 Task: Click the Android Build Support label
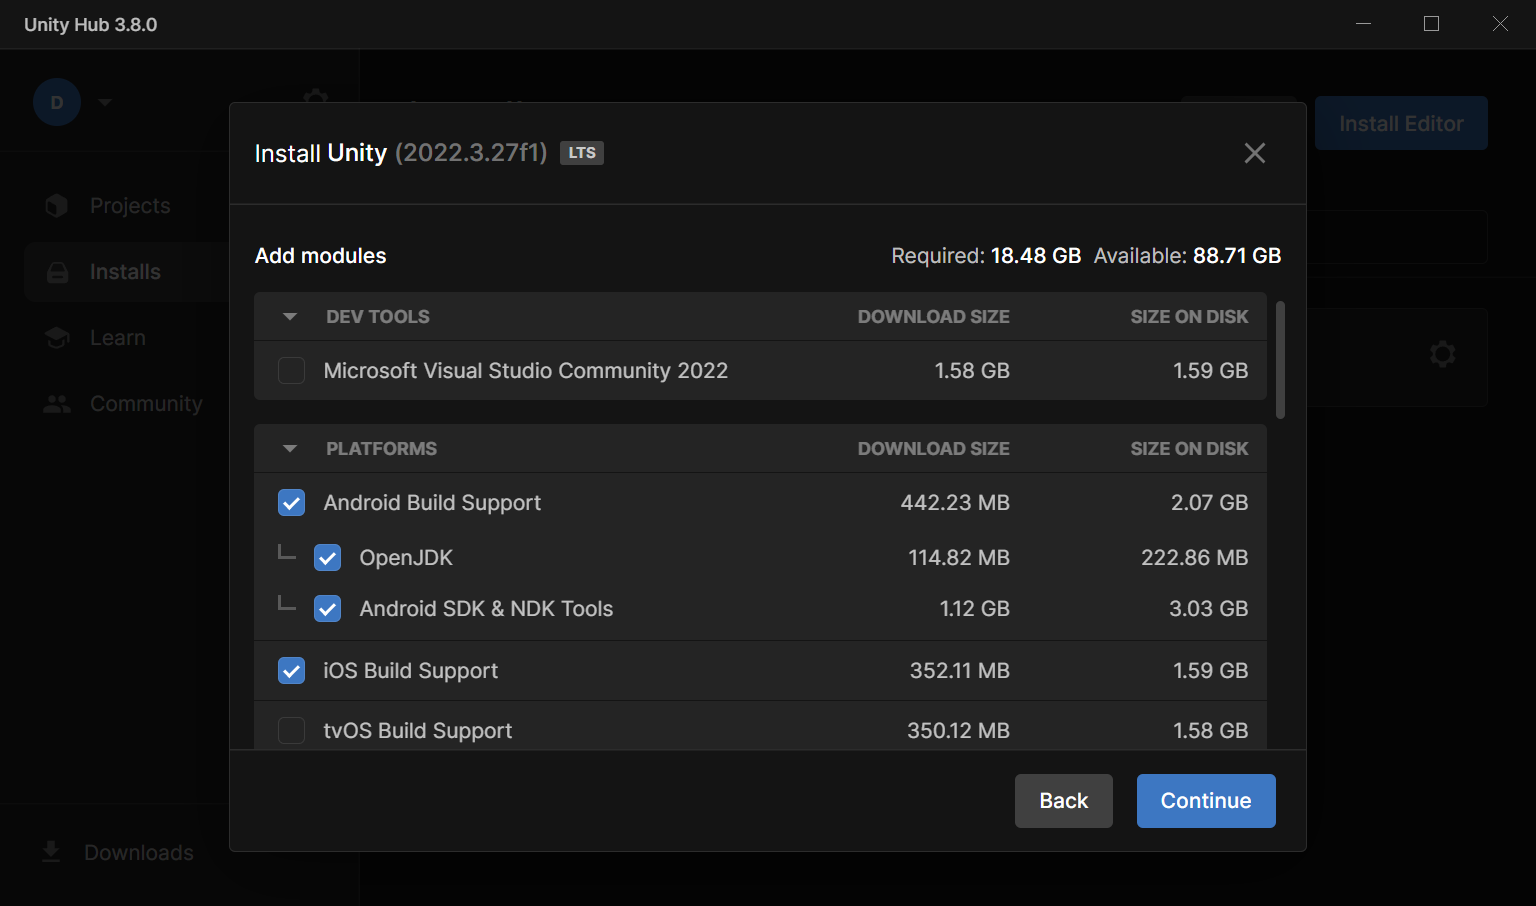point(432,503)
